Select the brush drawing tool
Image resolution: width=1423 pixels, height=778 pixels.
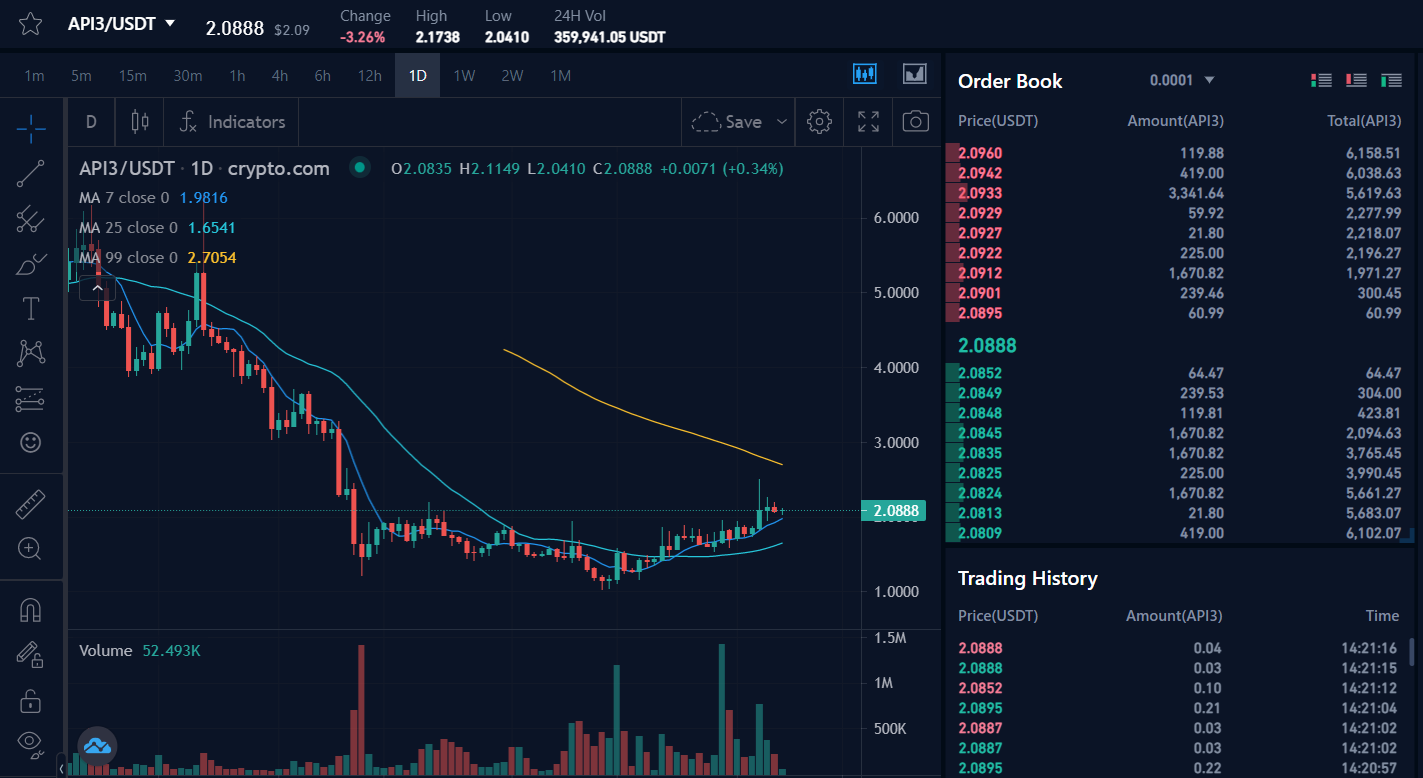(x=31, y=264)
